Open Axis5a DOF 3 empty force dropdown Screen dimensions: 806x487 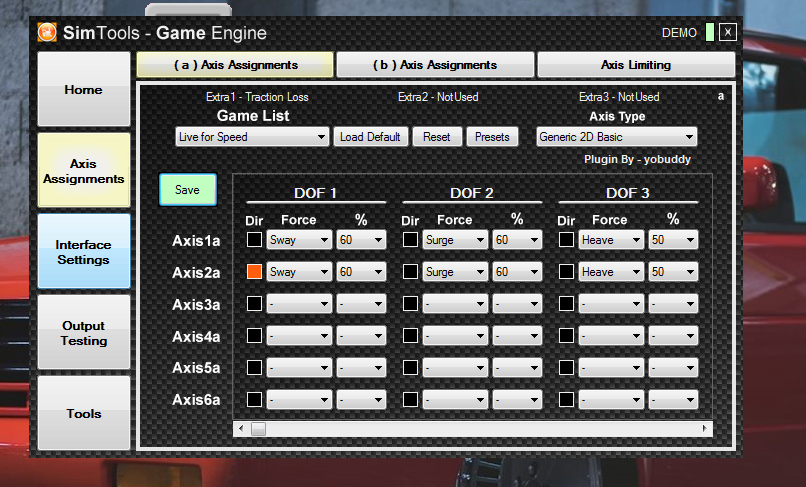611,368
